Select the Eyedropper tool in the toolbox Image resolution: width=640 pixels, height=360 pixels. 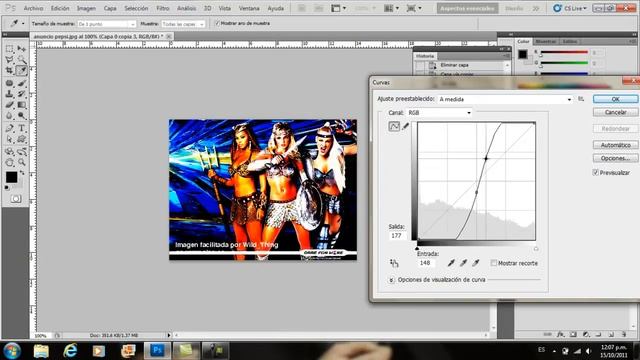point(22,71)
